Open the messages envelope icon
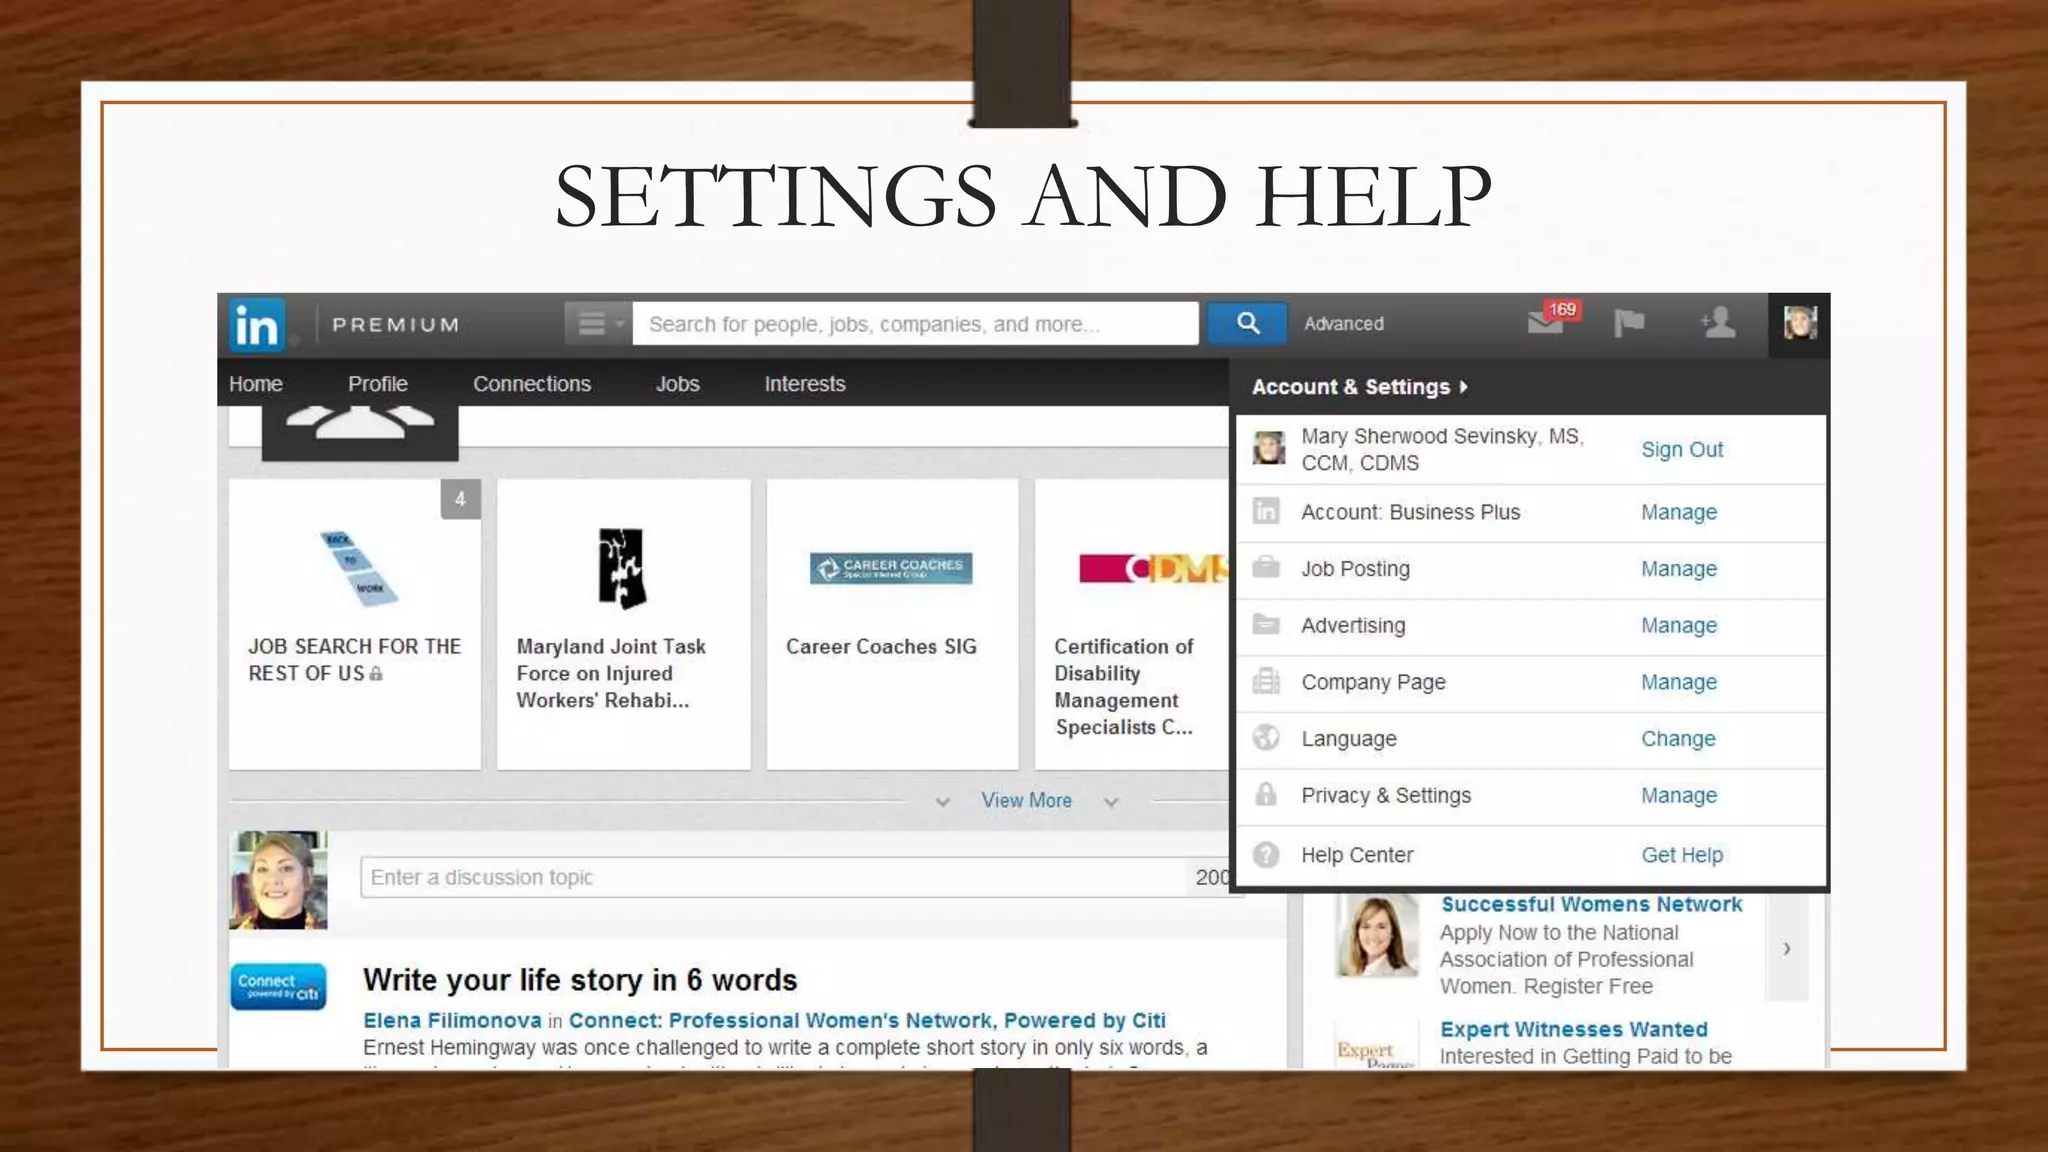 click(x=1545, y=323)
